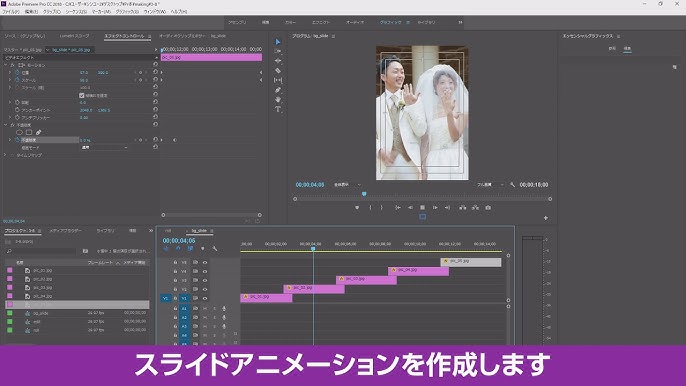Click the green label swatch of bg_slide
The height and width of the screenshot is (386, 686).
click(10, 313)
